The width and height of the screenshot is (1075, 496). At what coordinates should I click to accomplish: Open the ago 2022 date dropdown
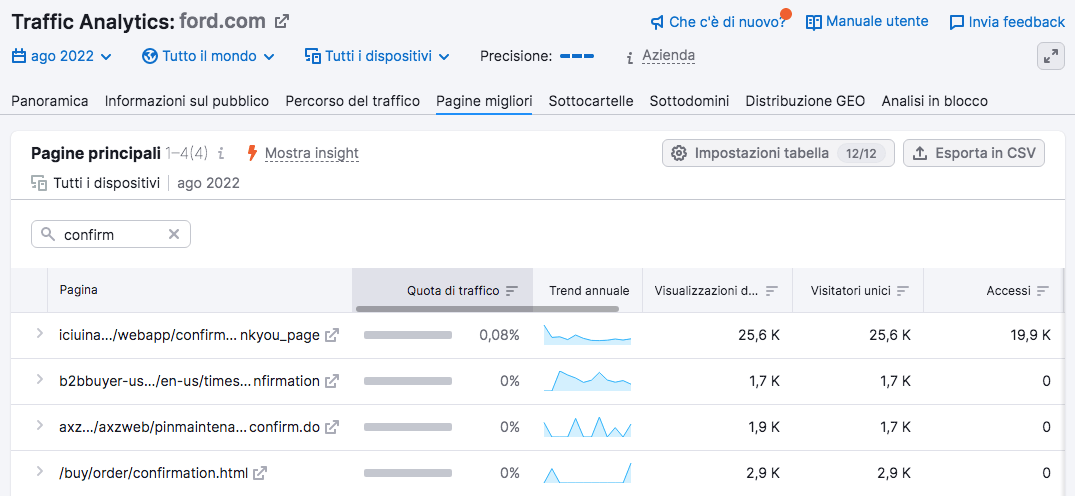[x=62, y=57]
